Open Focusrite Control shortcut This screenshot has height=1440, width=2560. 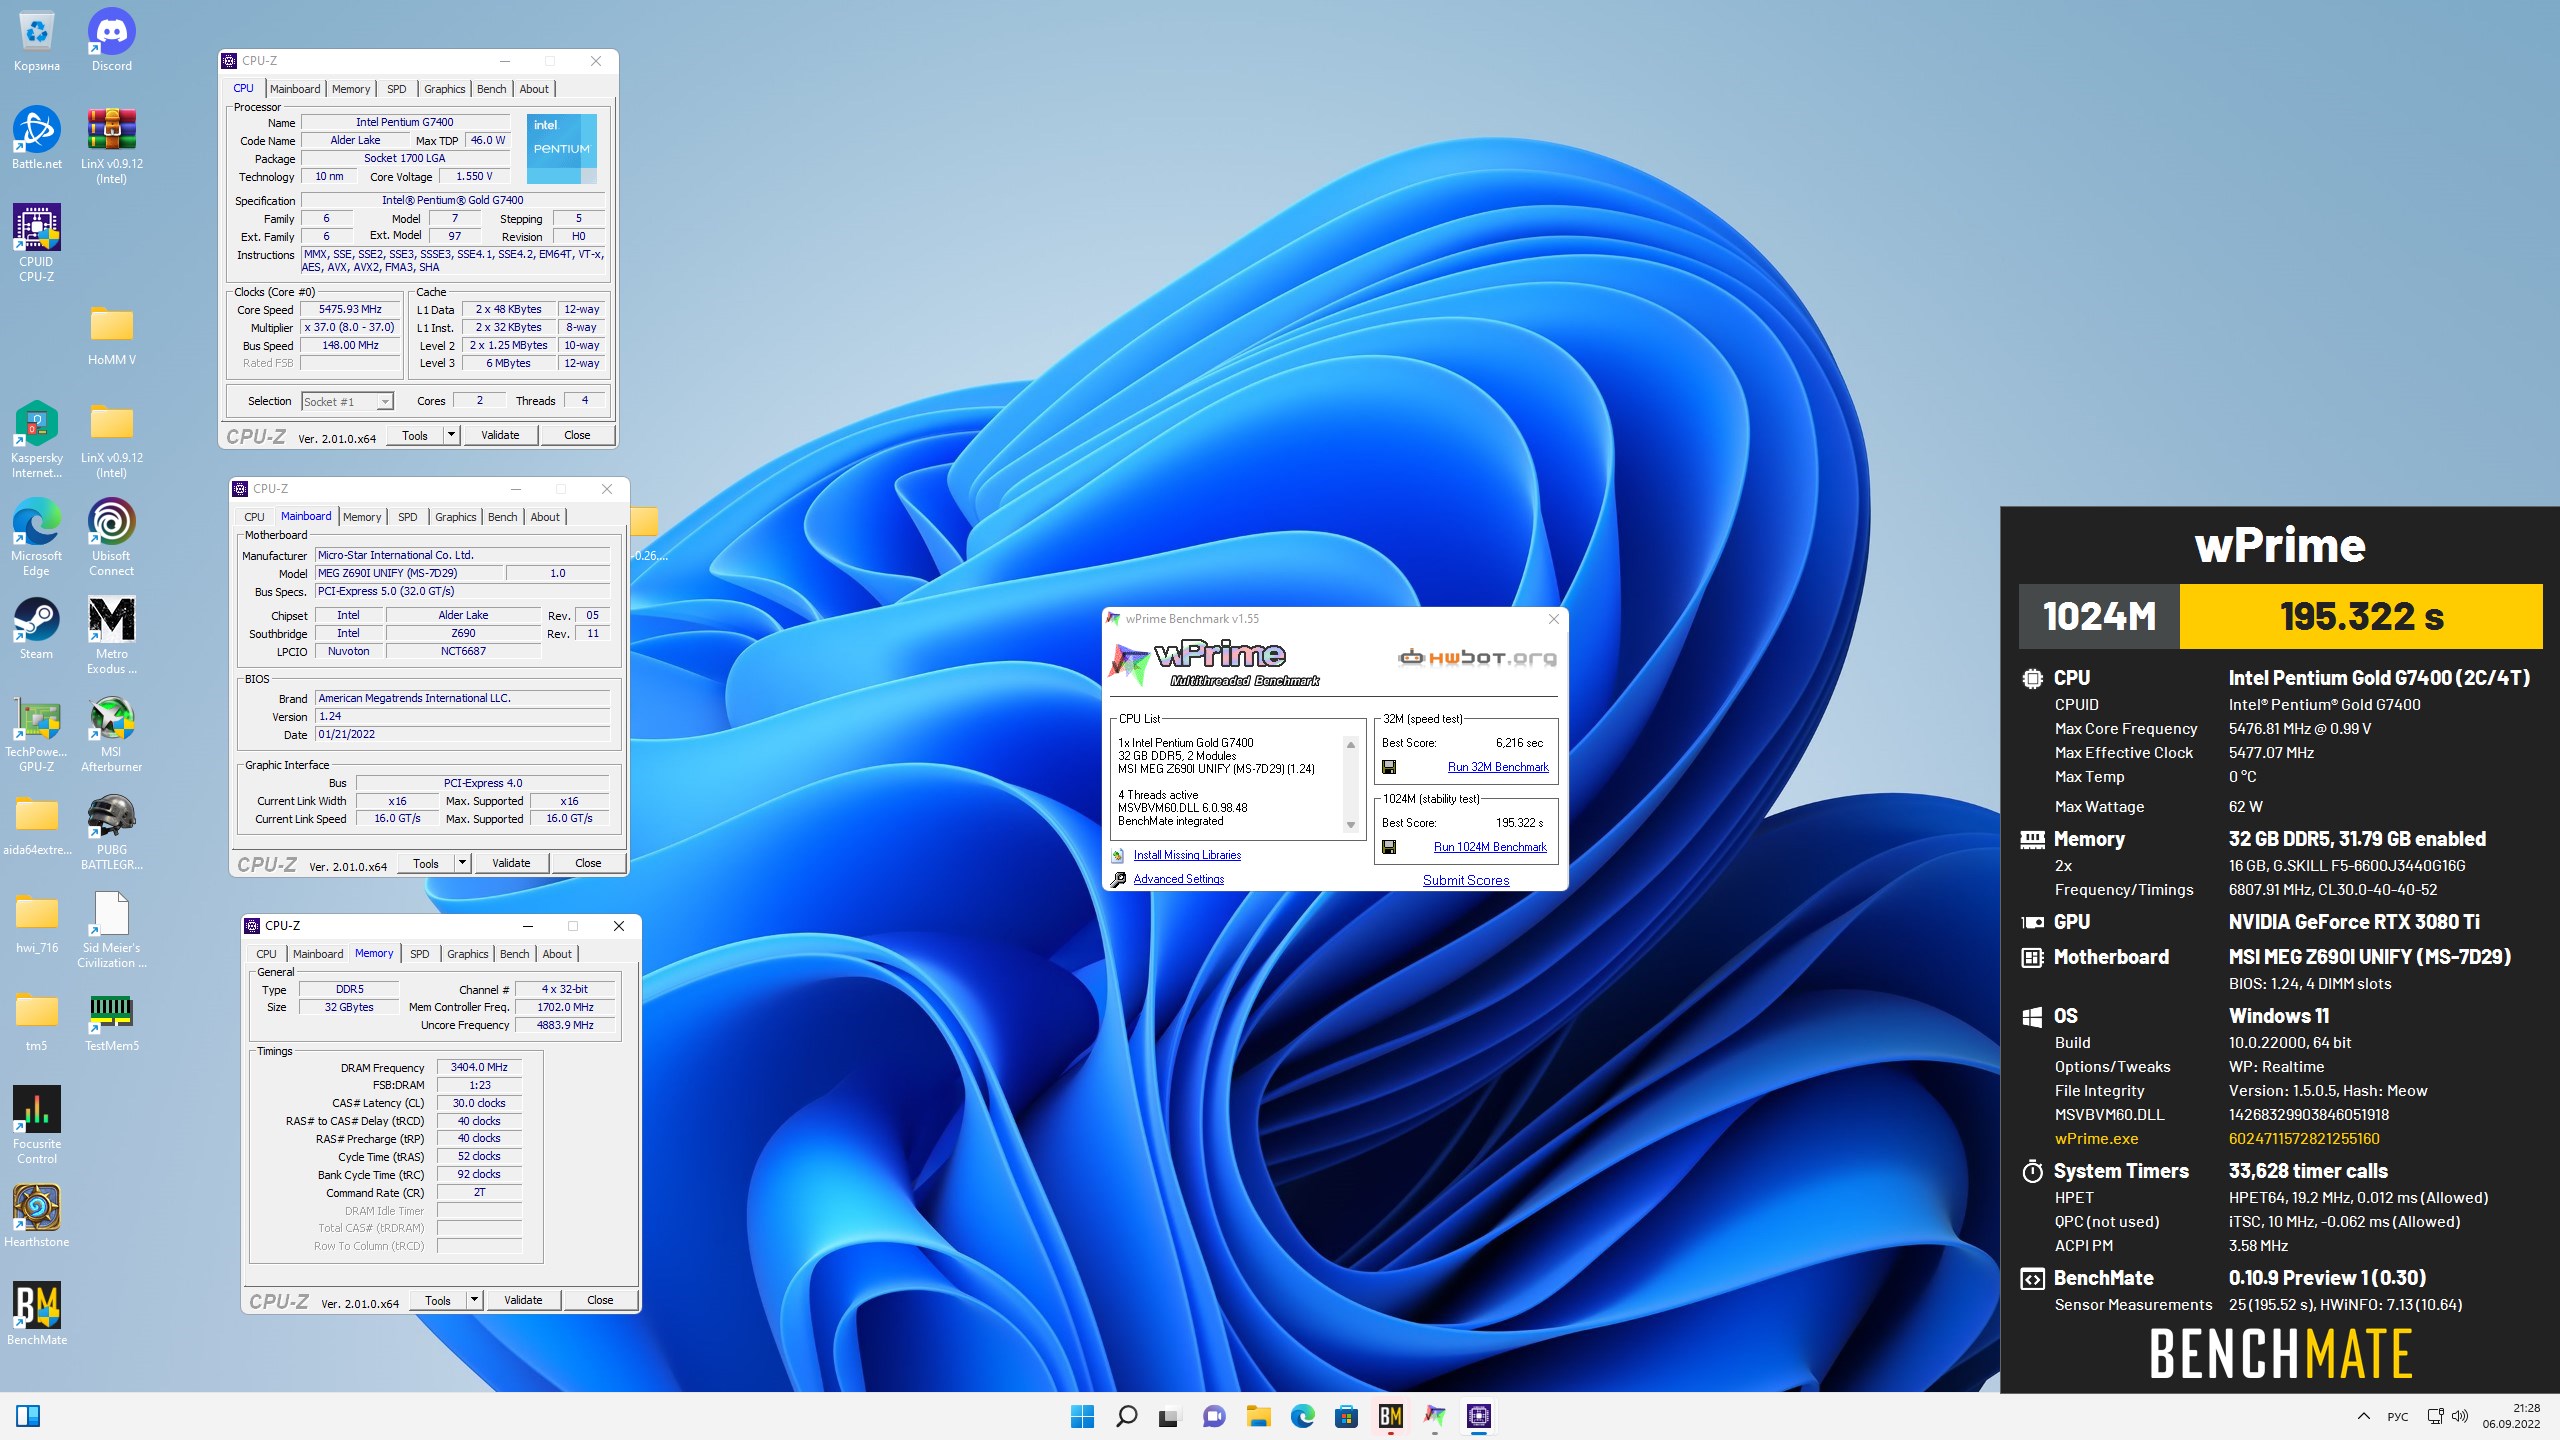point(37,1125)
